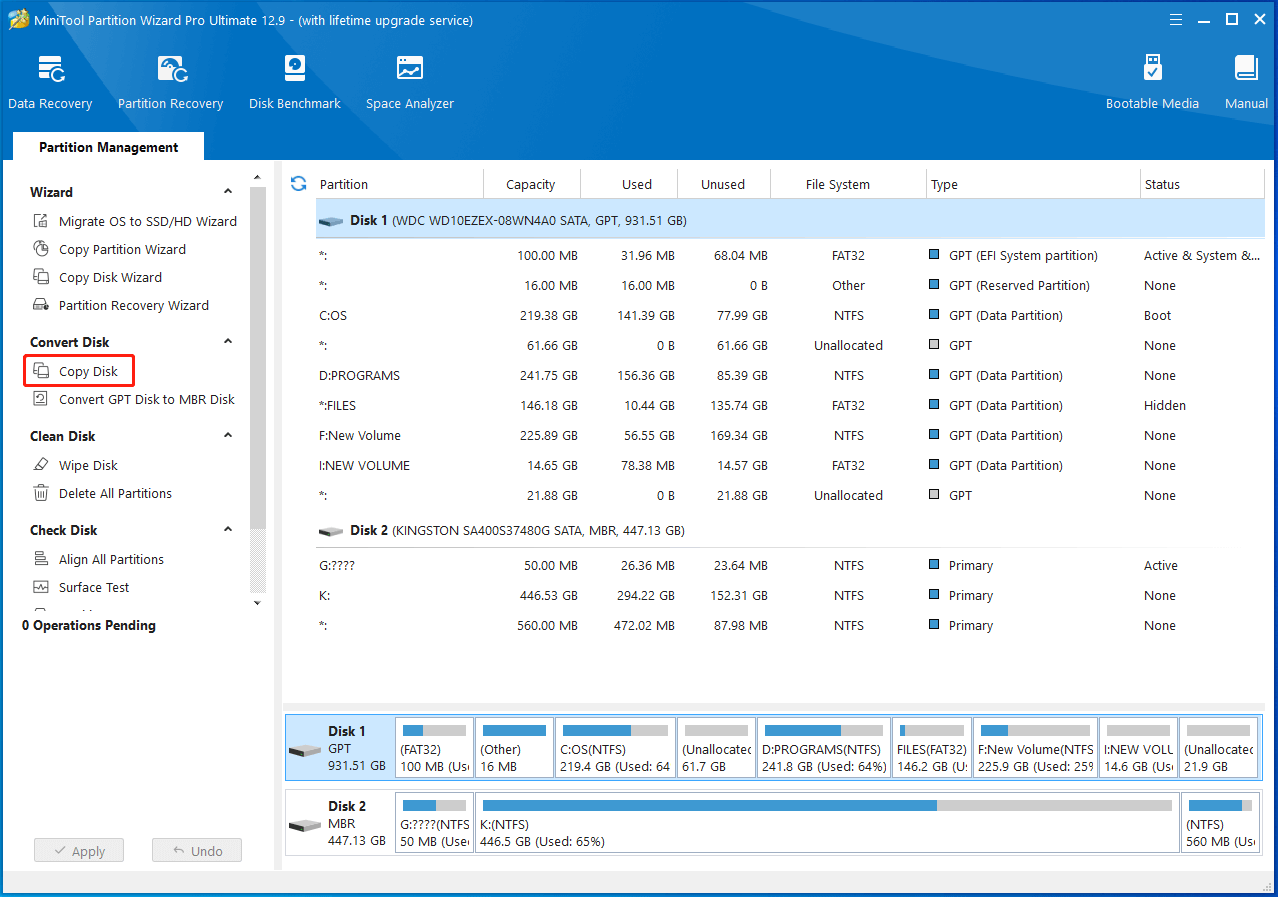The image size is (1278, 897).
Task: Click the 0 Operations Pending label
Action: pos(89,625)
